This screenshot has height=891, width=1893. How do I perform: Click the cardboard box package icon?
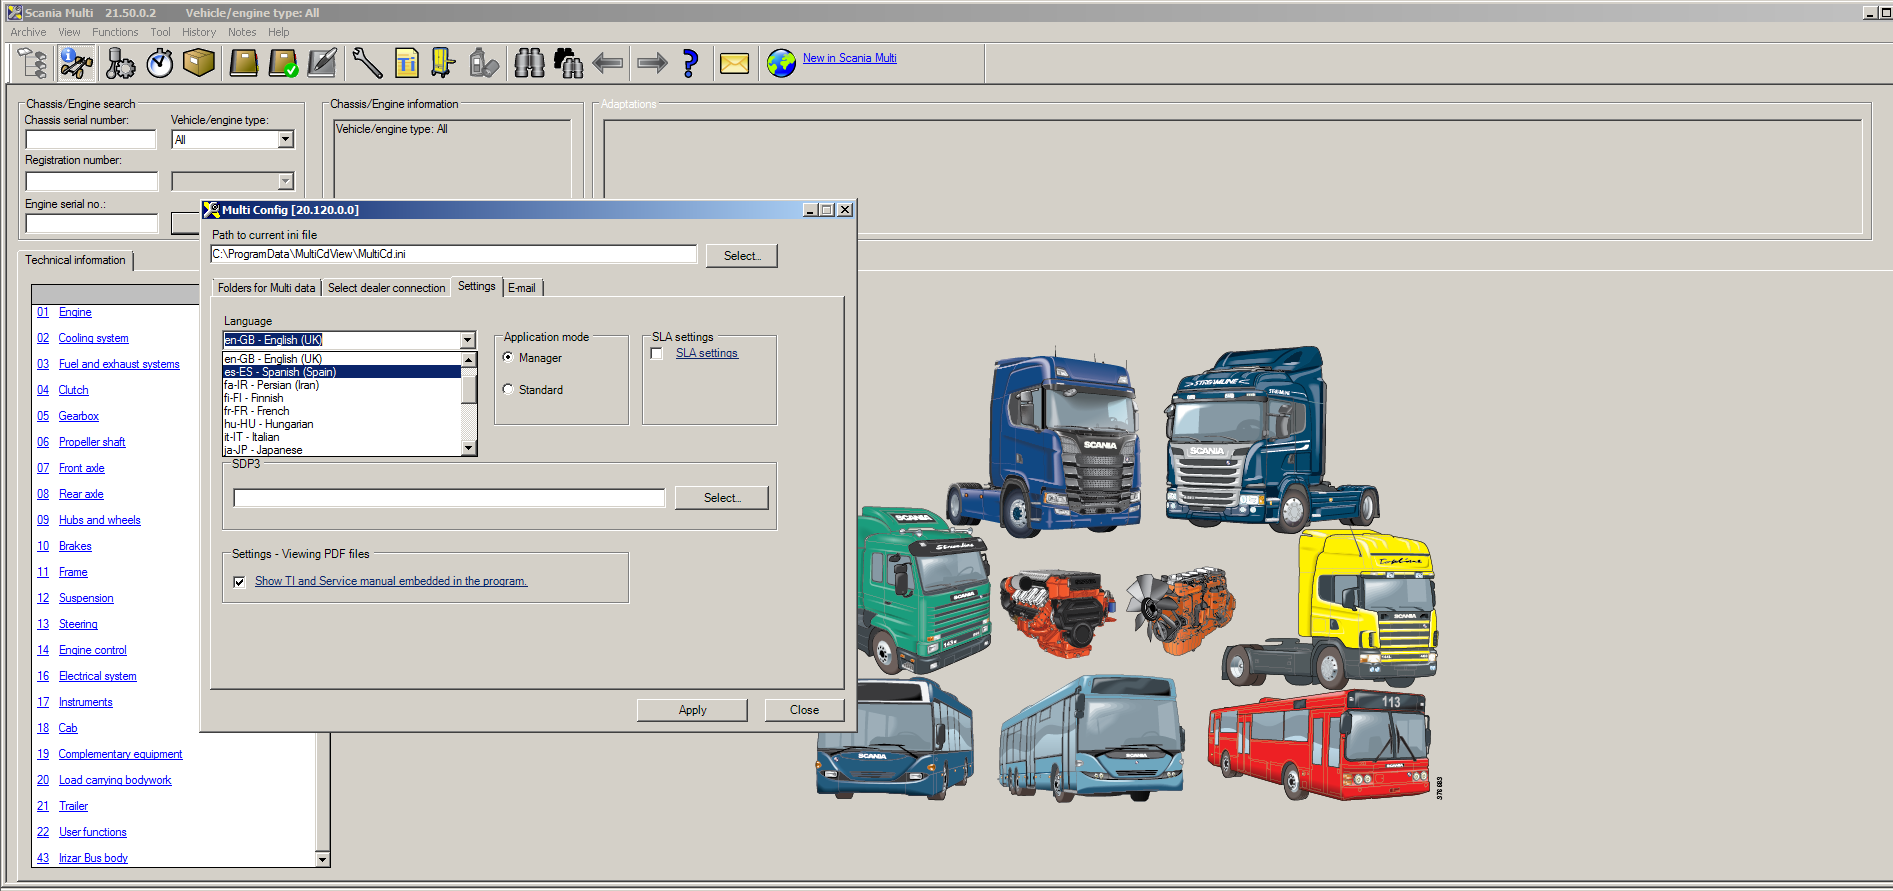(199, 63)
